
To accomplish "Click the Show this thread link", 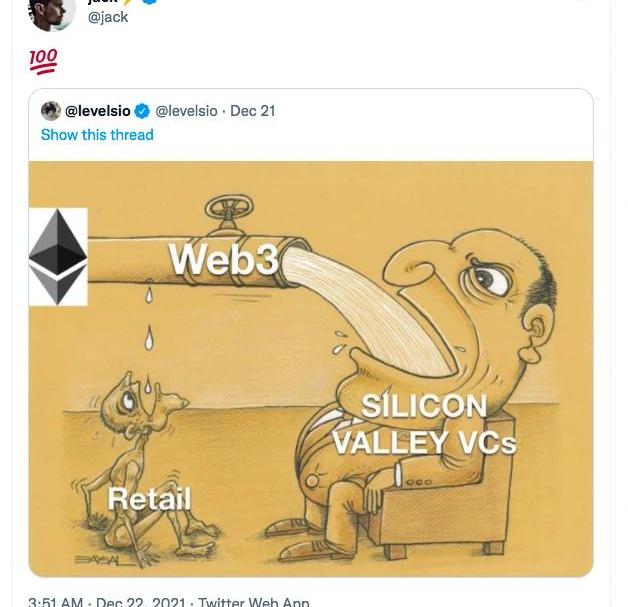I will tap(97, 135).
